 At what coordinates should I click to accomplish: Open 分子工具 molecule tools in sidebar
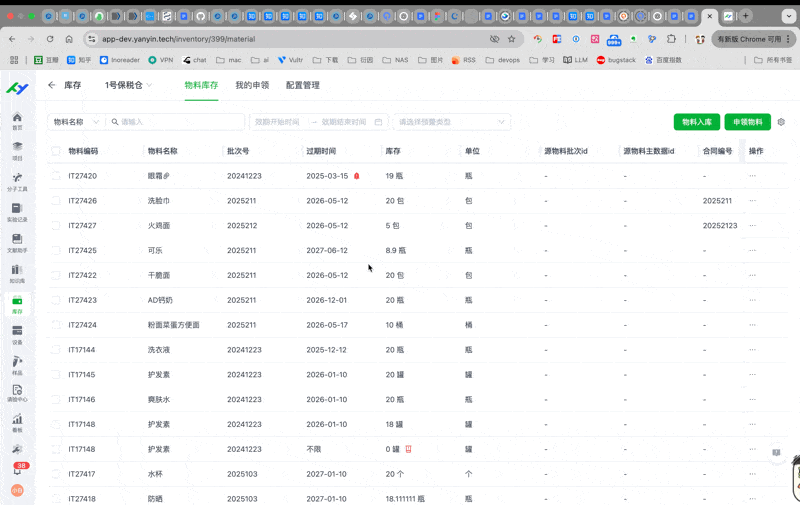17,180
